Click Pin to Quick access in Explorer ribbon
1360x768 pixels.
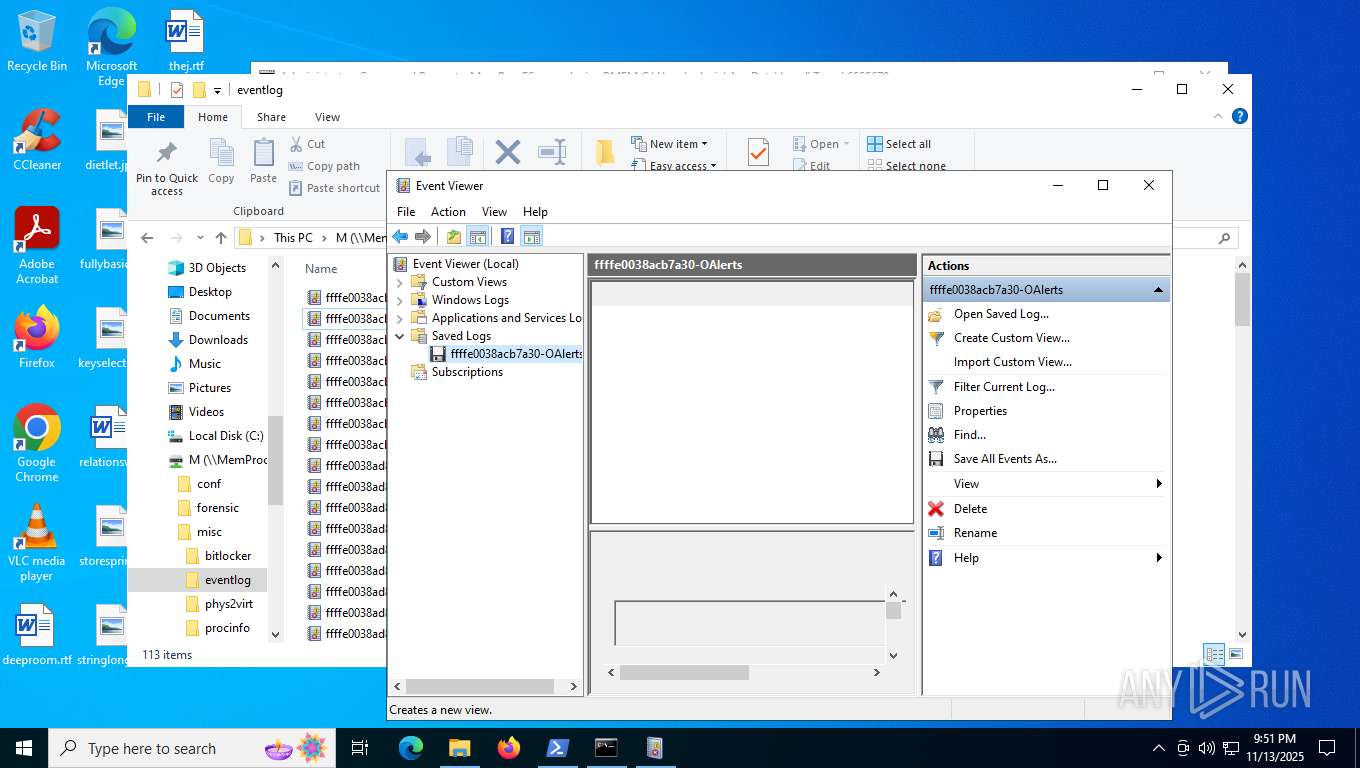click(167, 168)
